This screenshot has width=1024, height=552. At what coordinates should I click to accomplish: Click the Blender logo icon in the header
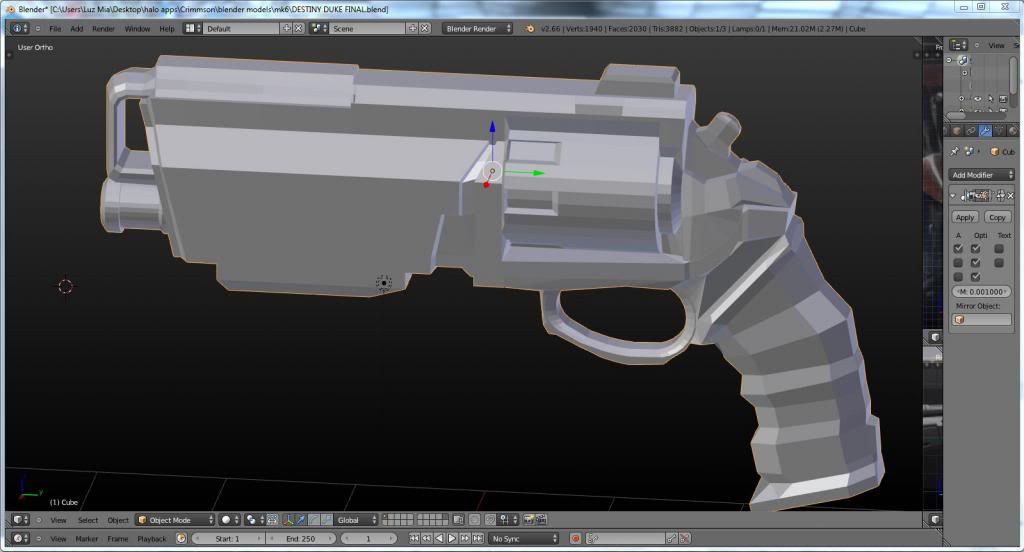click(530, 29)
